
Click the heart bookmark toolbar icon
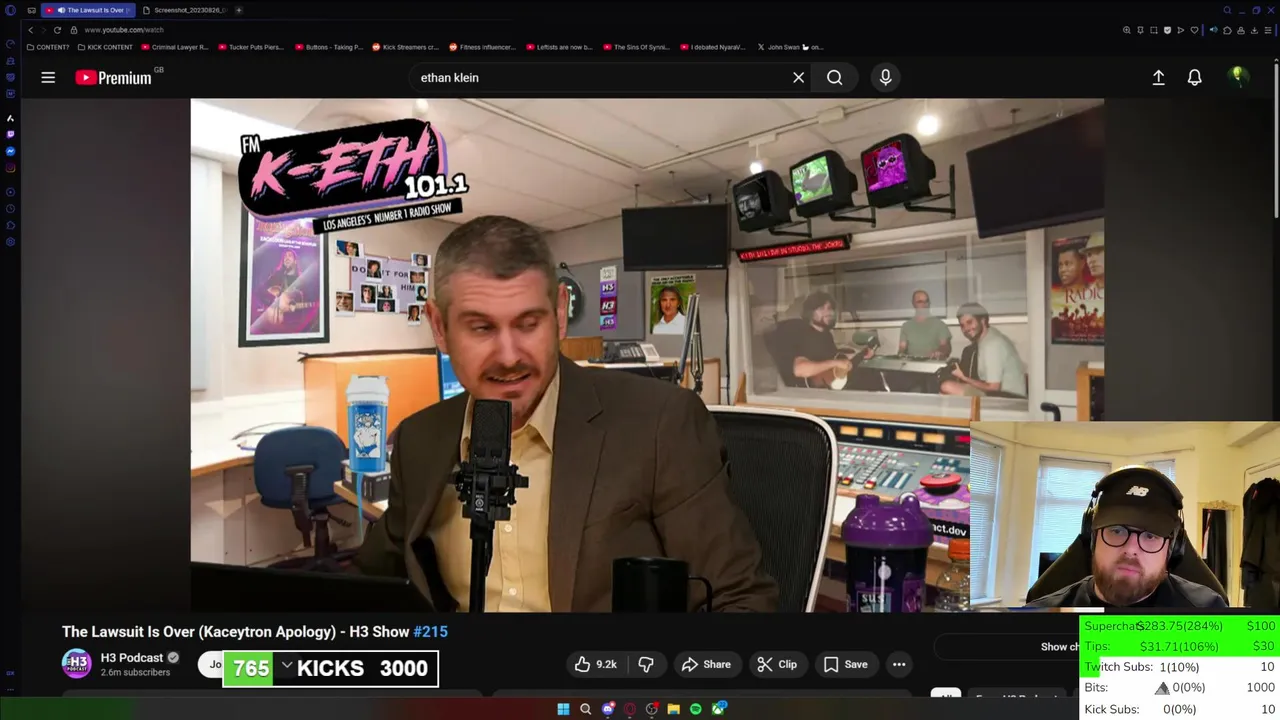point(1193,30)
